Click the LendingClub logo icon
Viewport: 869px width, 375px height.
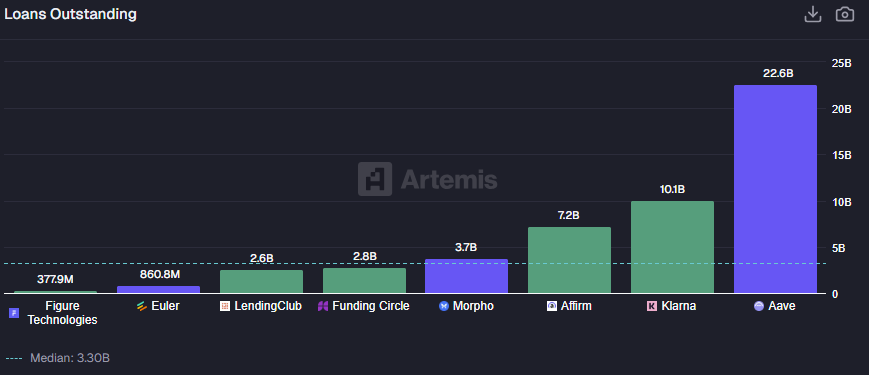pos(225,306)
